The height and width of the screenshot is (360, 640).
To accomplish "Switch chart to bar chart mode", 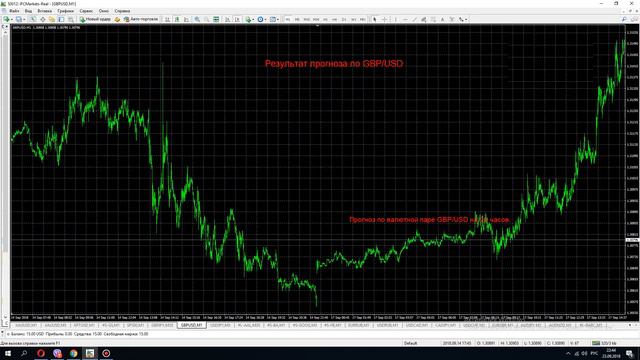I will (167, 19).
